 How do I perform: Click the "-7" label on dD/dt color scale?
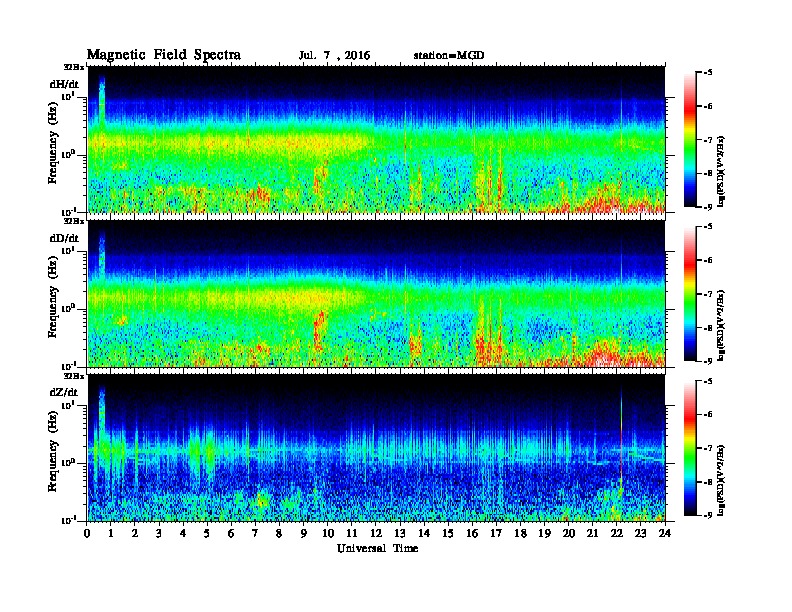707,294
